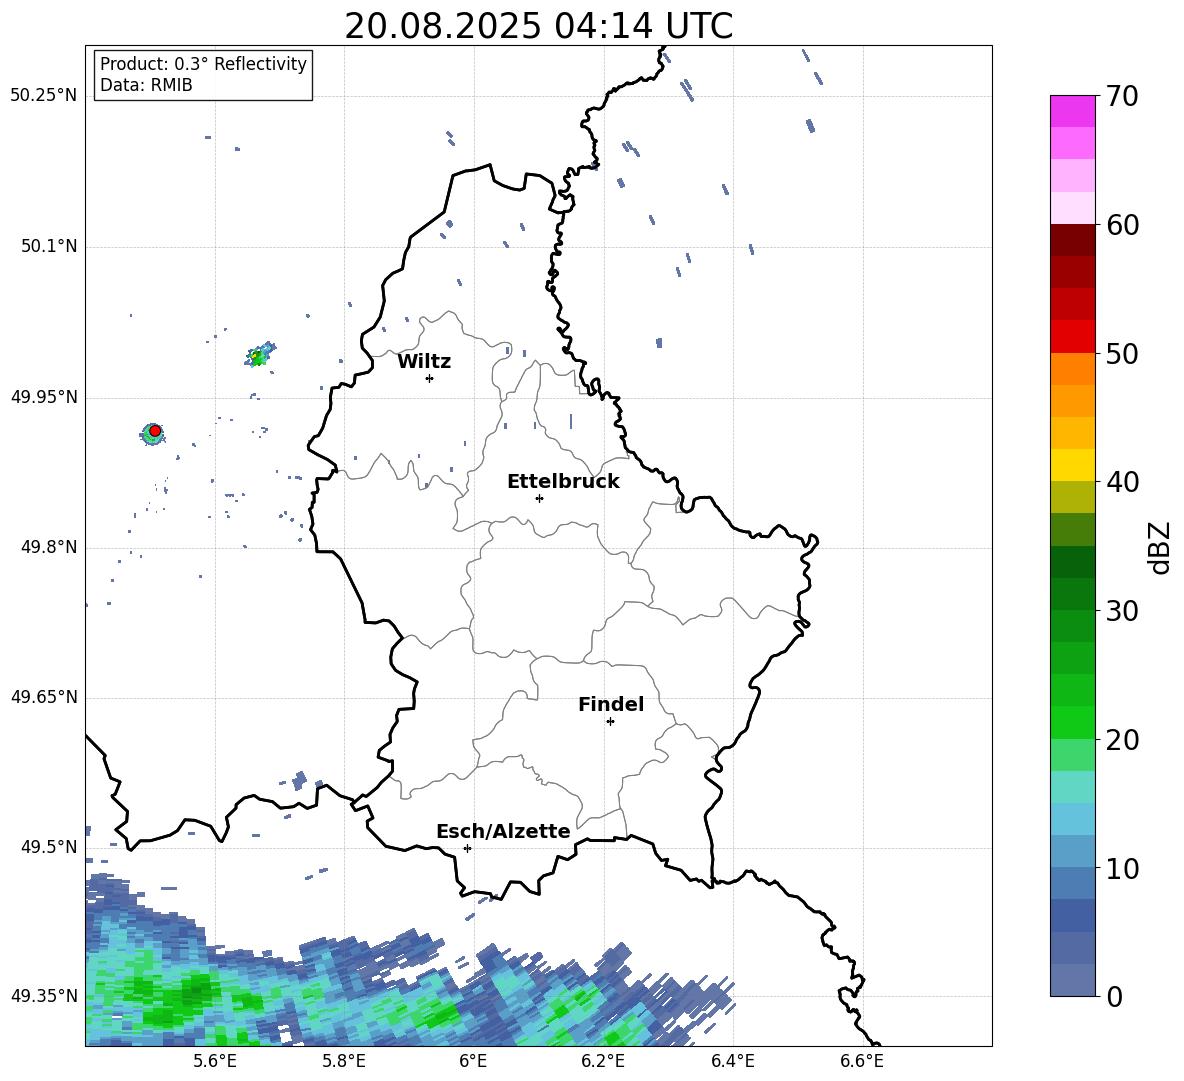This screenshot has height=1081, width=1184.
Task: Click the title '20.08.2025 04:14 UTC'
Action: click(538, 26)
